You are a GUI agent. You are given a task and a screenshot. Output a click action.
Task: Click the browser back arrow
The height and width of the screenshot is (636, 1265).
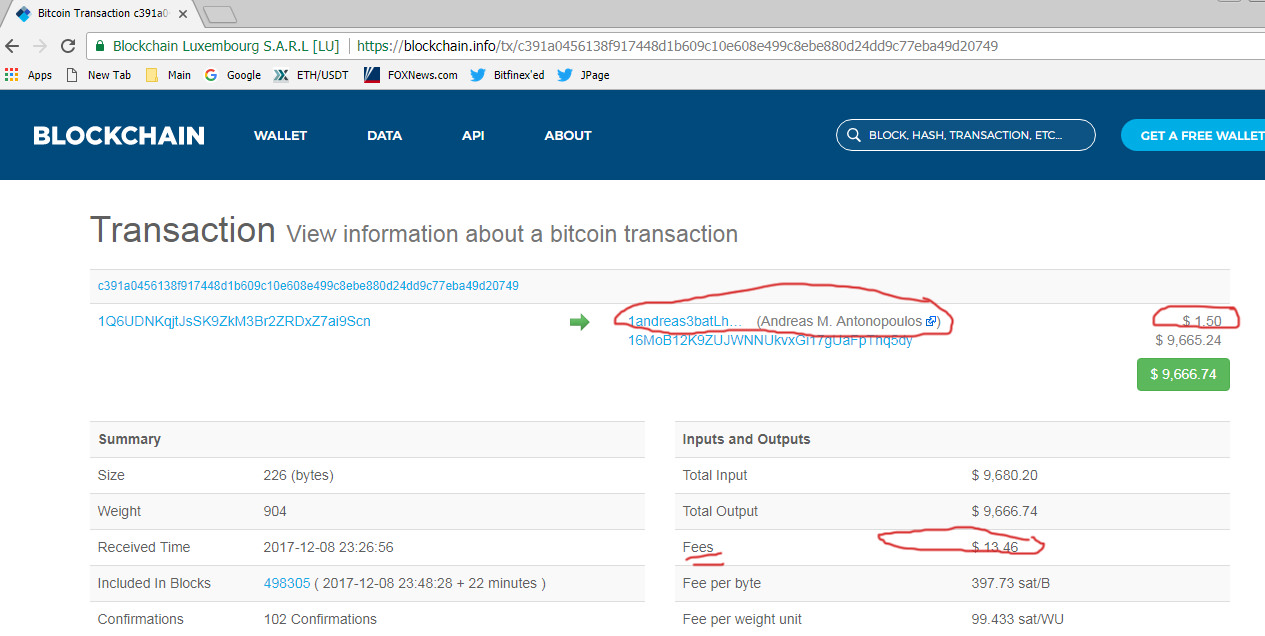[12, 46]
